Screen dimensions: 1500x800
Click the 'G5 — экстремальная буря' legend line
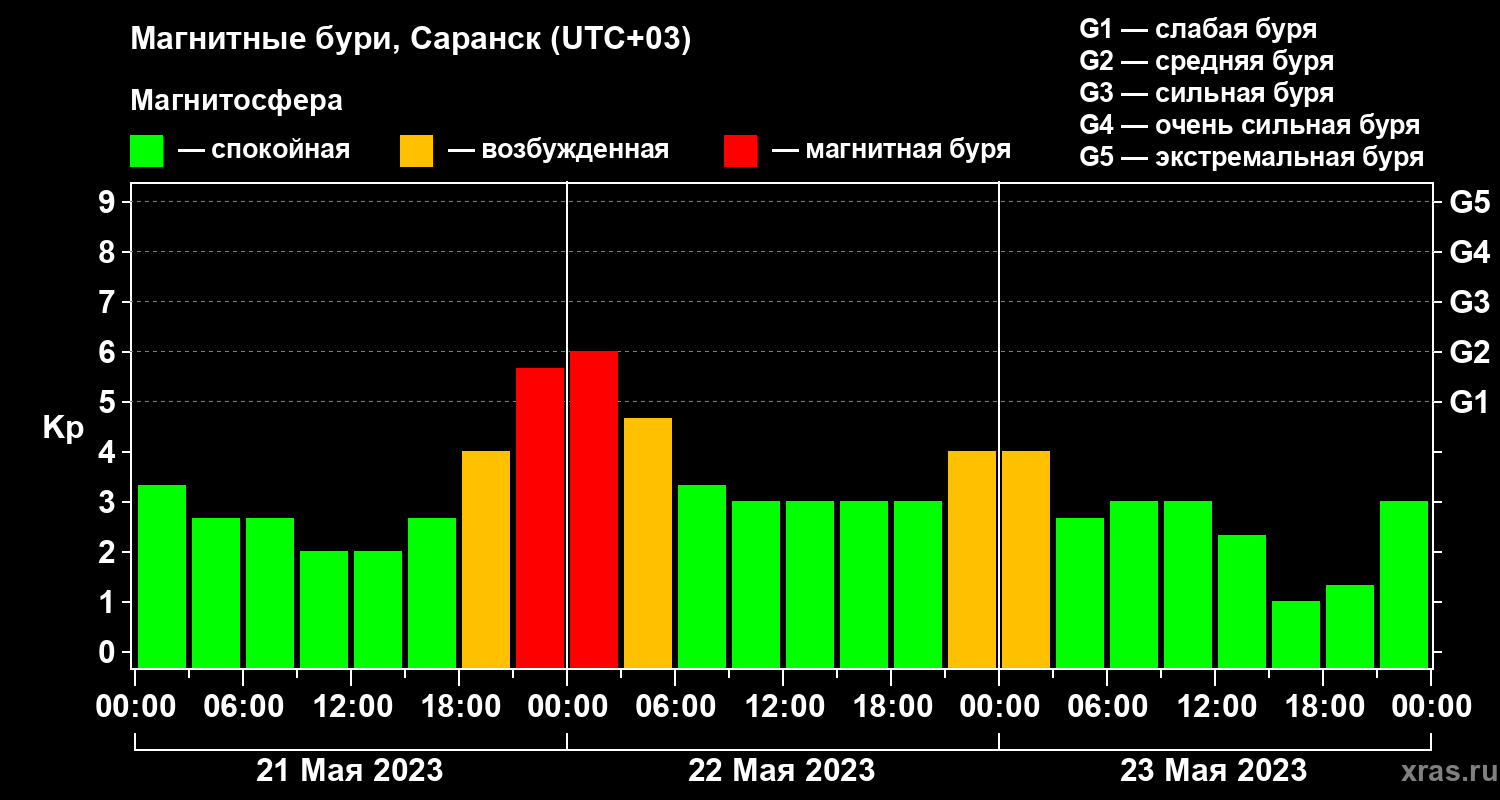1252,158
